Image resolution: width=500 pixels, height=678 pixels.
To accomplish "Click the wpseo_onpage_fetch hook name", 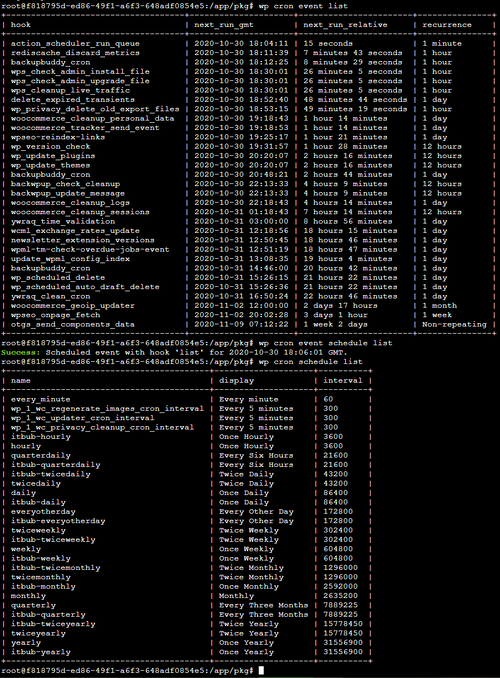I will tap(55, 315).
